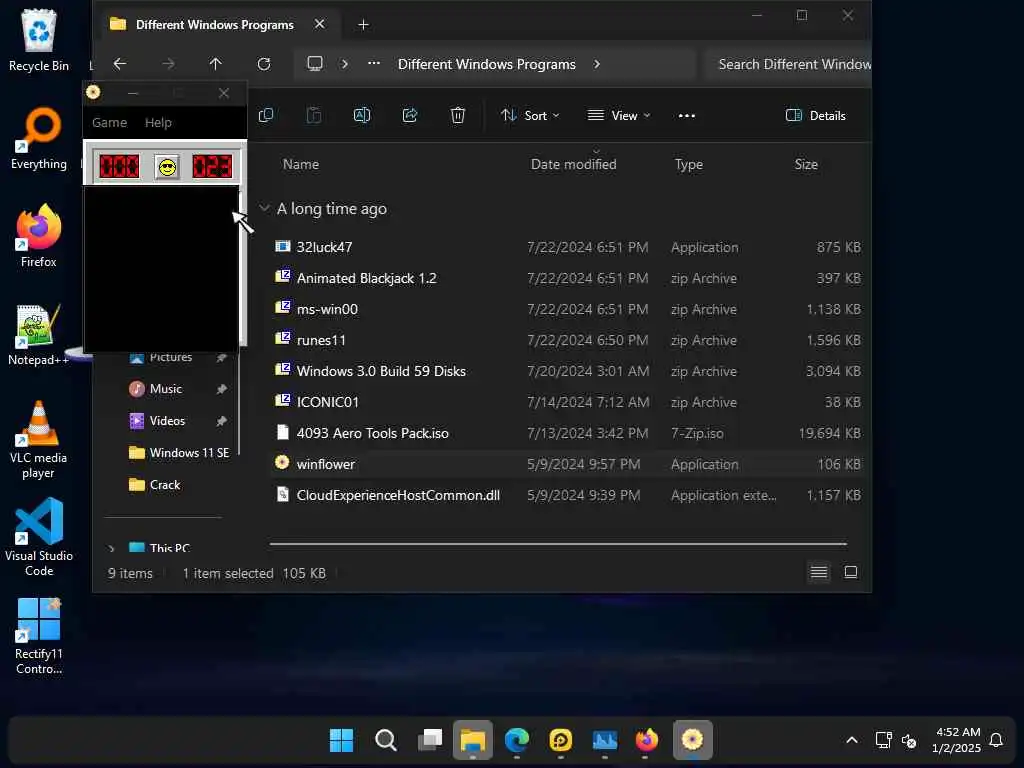
Task: Open Everything desktop shortcut
Action: [x=39, y=138]
